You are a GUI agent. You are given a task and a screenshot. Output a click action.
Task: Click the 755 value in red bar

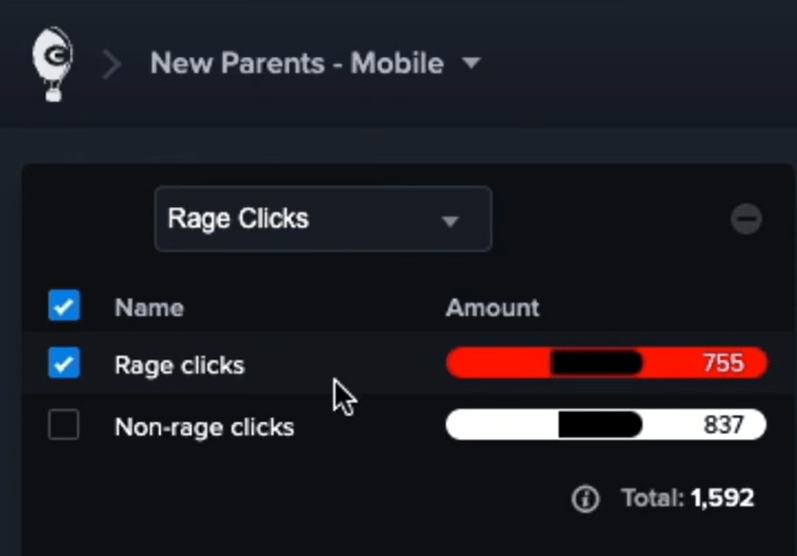[723, 363]
